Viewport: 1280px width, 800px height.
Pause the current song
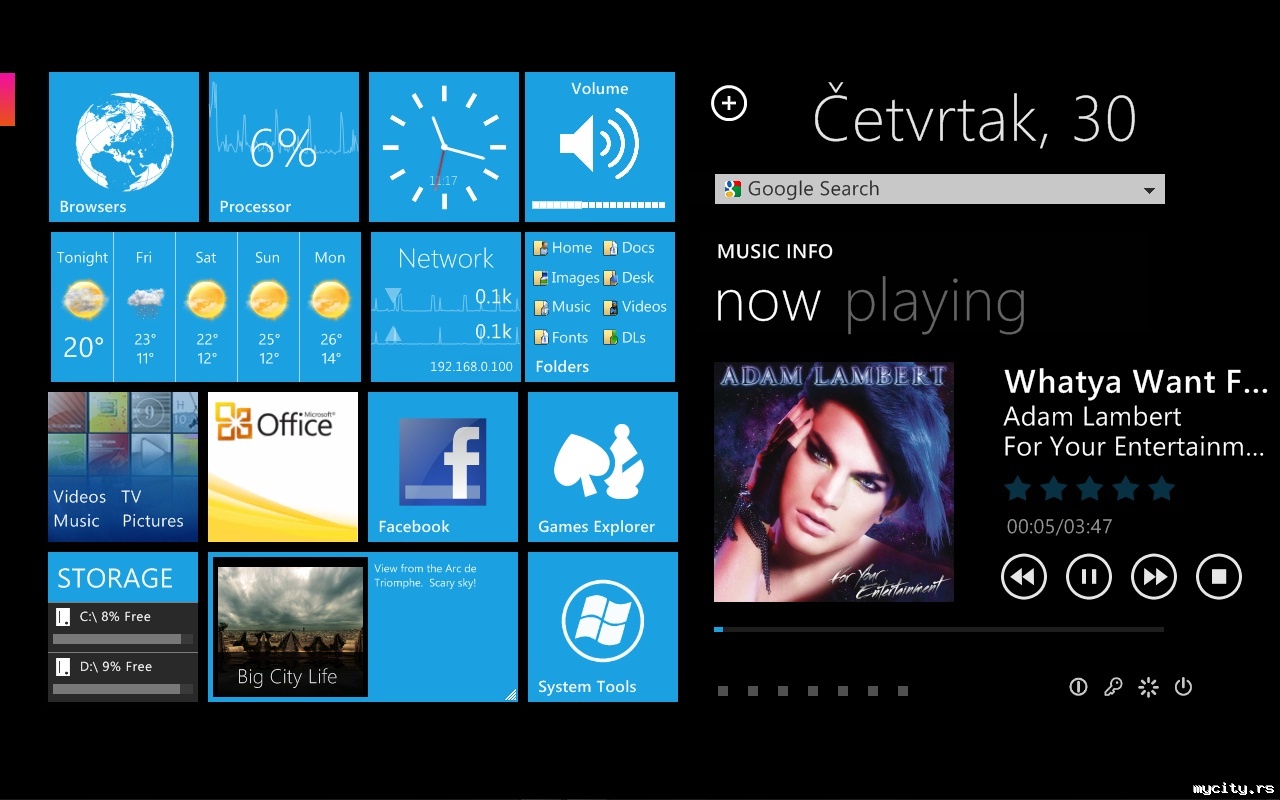(x=1089, y=577)
